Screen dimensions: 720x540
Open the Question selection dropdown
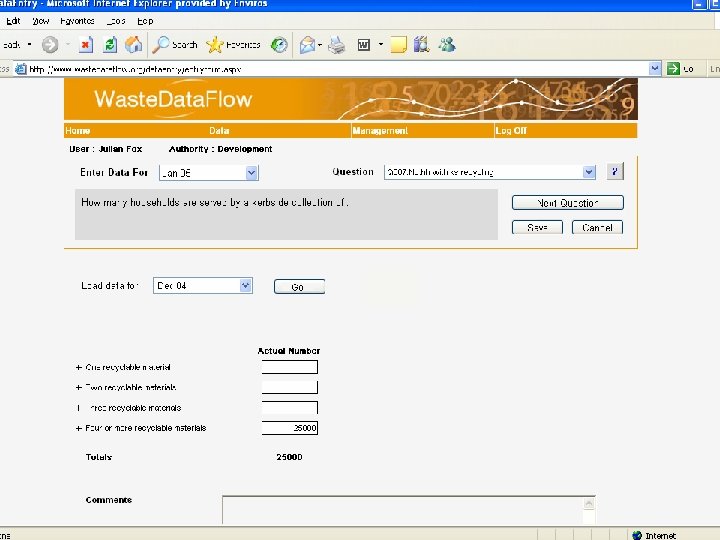click(x=589, y=172)
